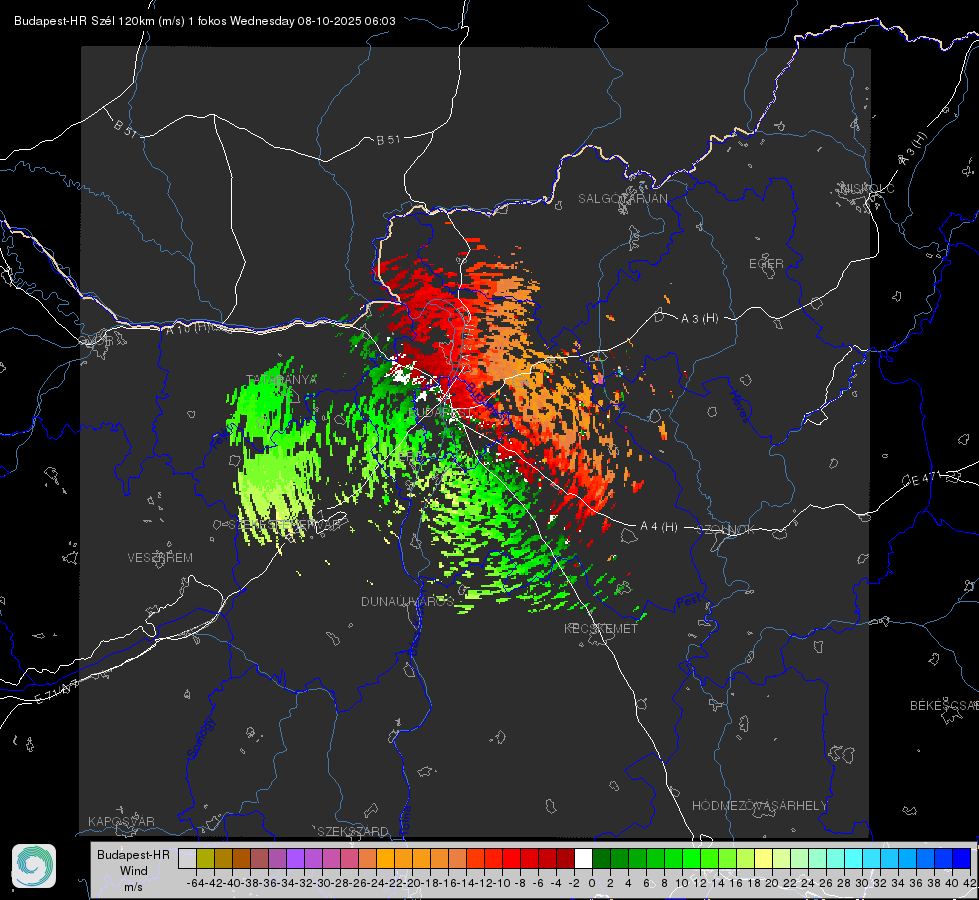Click the DUNAÚJVÁROS city label
The image size is (979, 900).
pyautogui.click(x=407, y=601)
